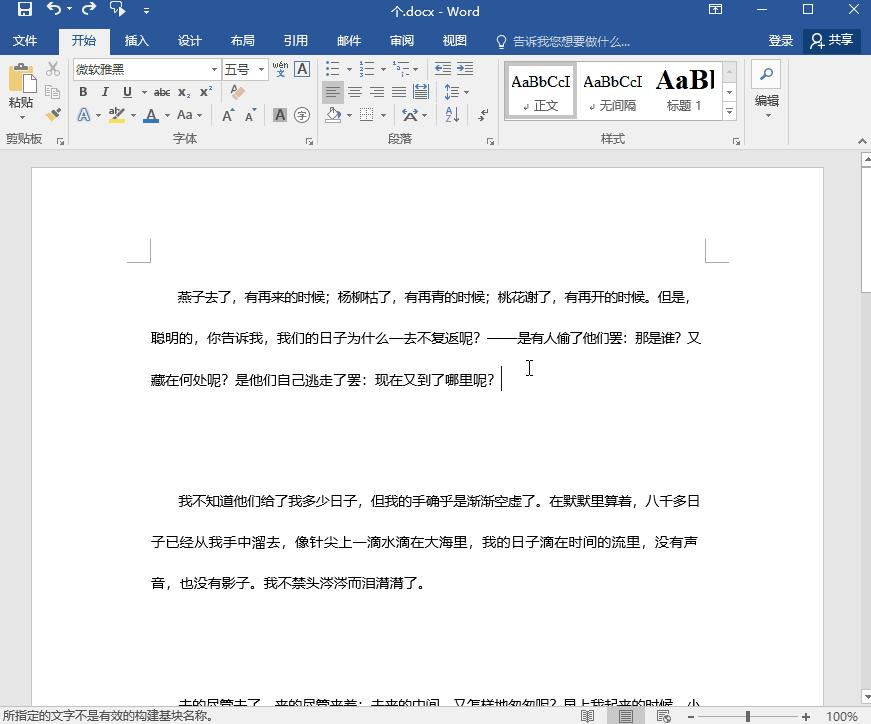The image size is (871, 724).
Task: Open the 审阅 ribbon tab
Action: (x=401, y=41)
